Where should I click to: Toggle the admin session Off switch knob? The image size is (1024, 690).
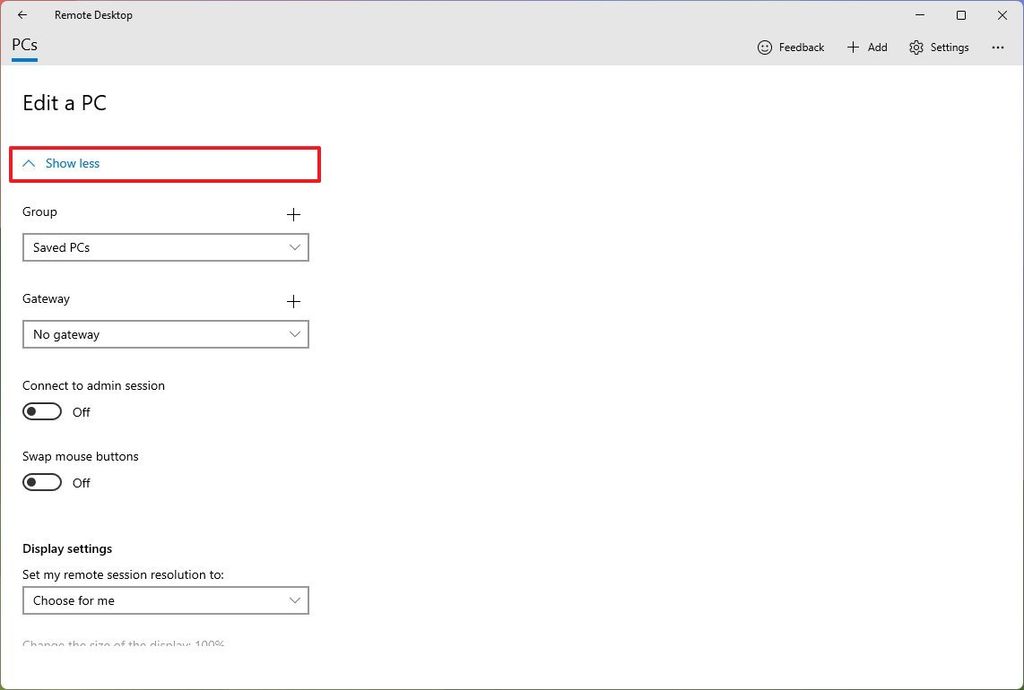click(34, 411)
